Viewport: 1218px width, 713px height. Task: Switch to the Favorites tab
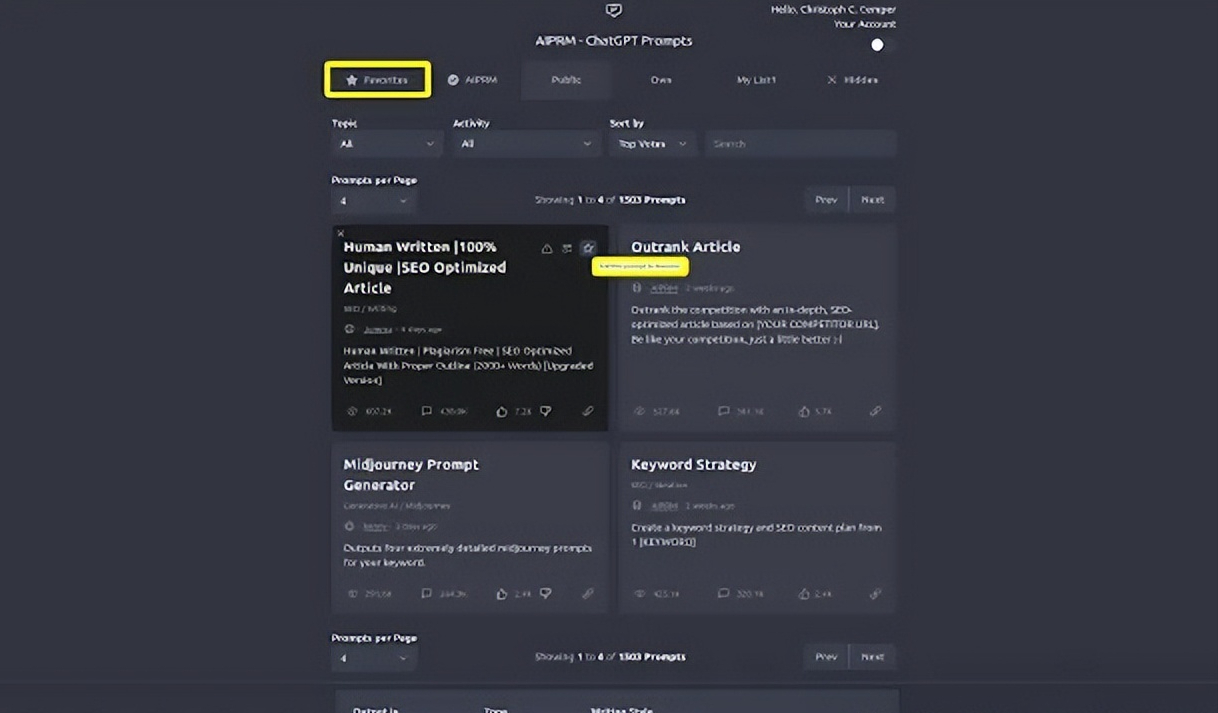coord(377,80)
